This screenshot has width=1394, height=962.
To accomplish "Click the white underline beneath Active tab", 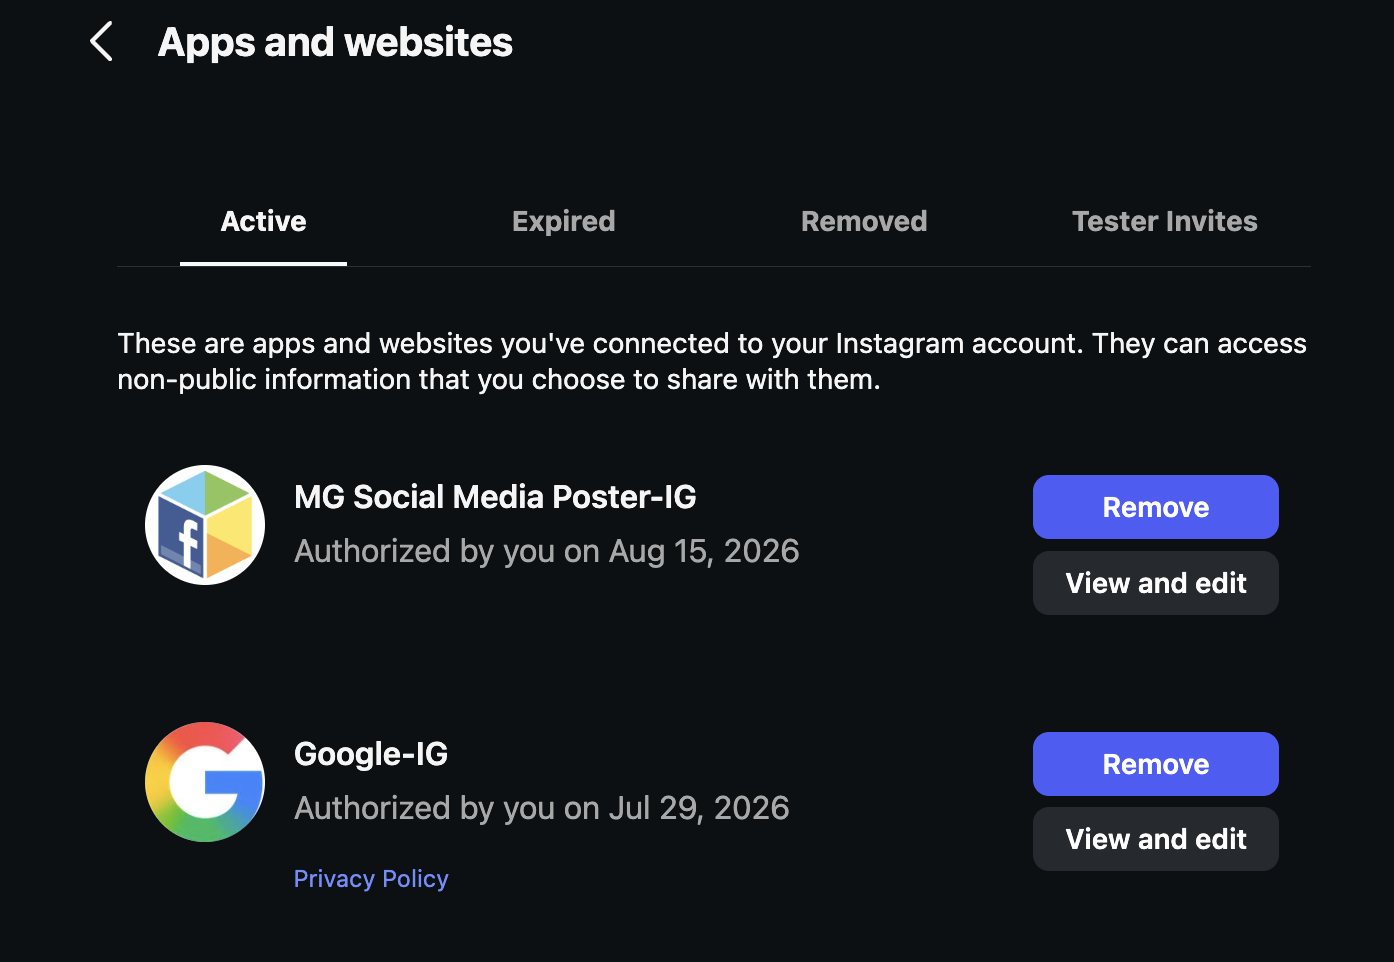I will 263,264.
